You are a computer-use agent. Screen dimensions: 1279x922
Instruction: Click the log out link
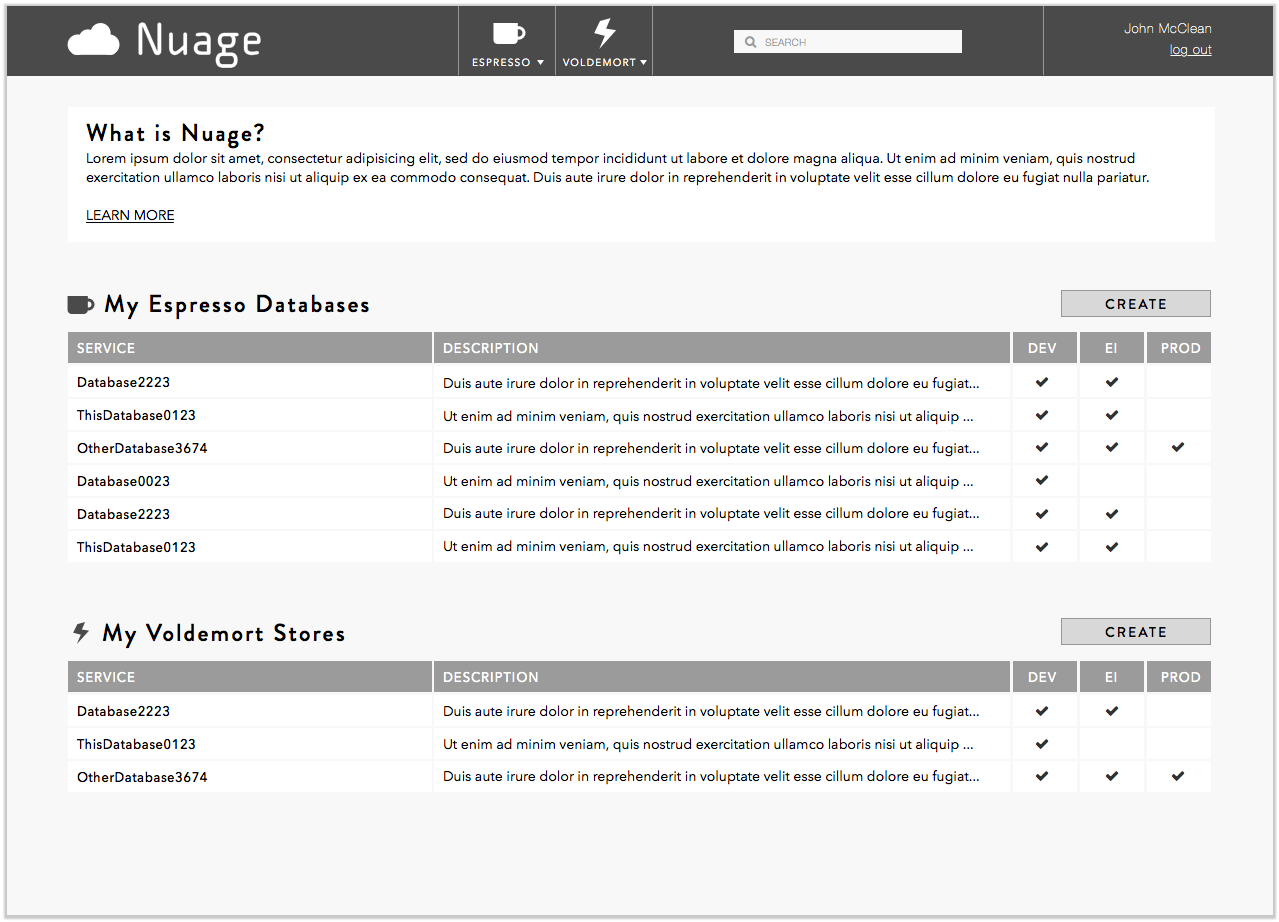1190,50
